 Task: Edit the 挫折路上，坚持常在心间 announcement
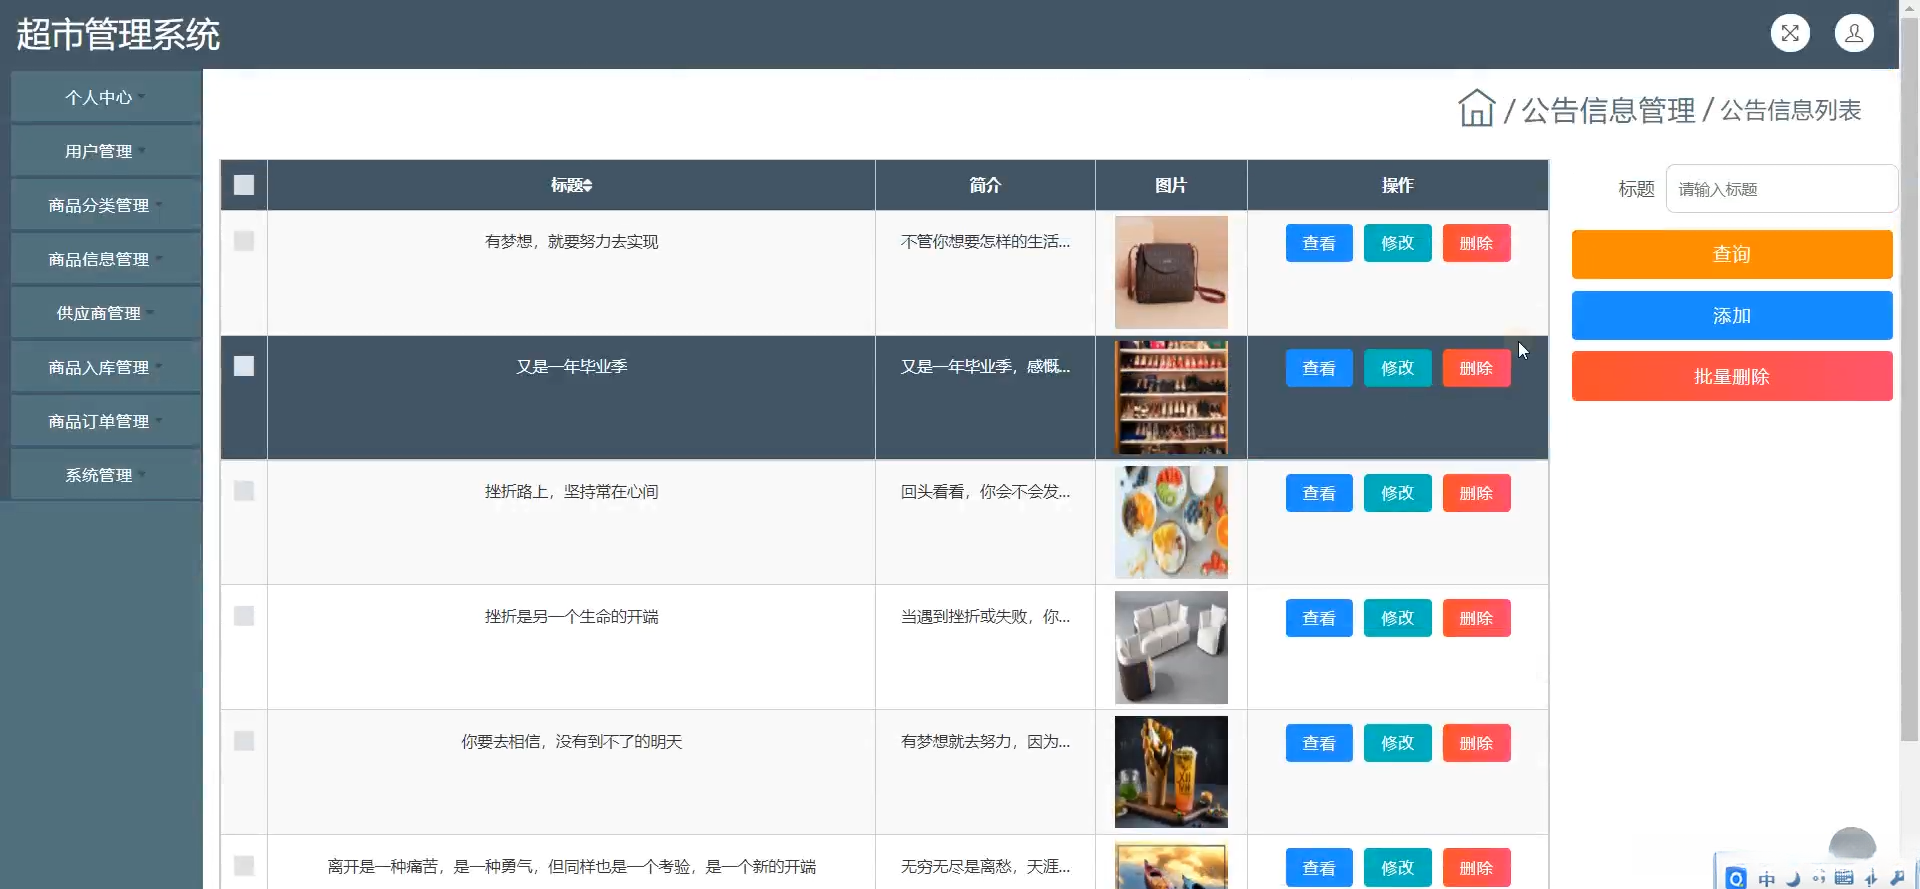1398,493
